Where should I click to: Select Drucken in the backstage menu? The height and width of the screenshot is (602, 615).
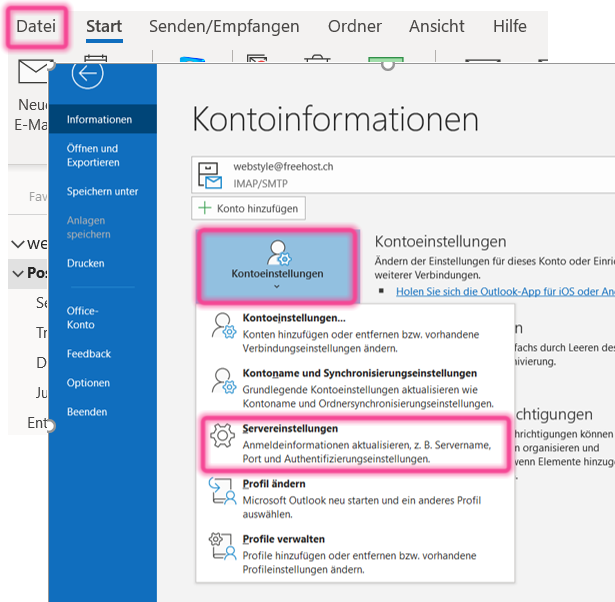coord(85,263)
